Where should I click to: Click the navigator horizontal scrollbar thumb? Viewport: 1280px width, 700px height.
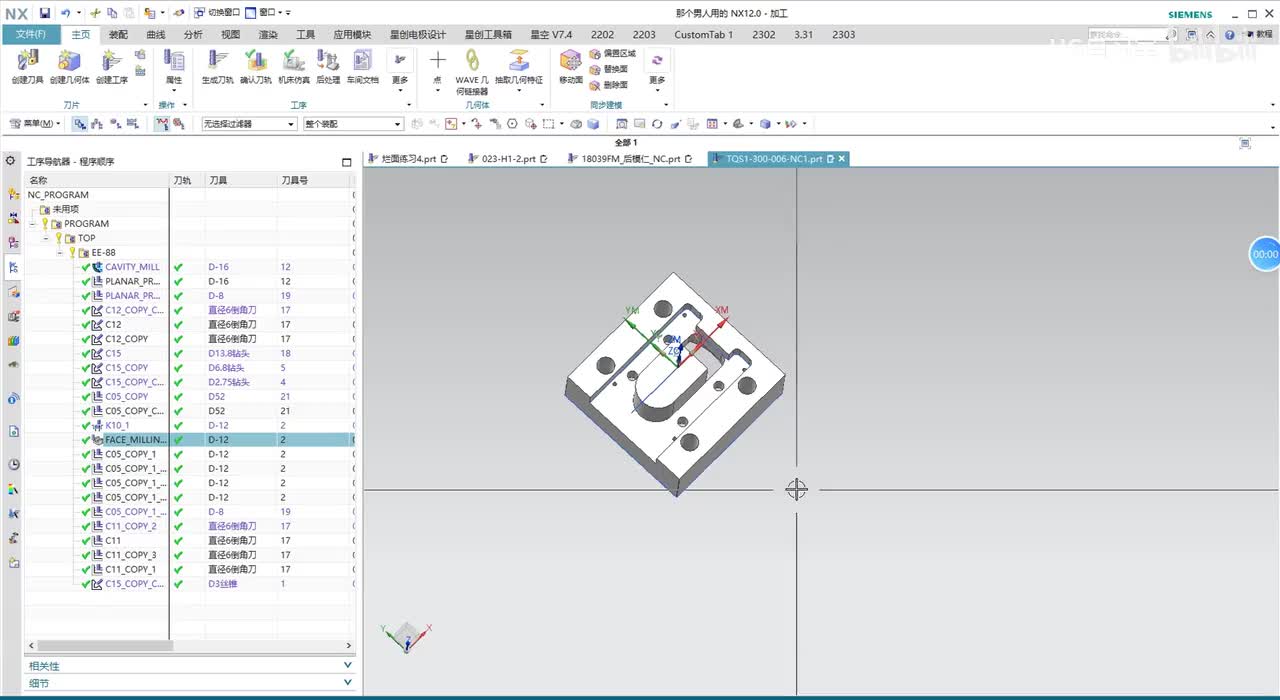[x=104, y=646]
